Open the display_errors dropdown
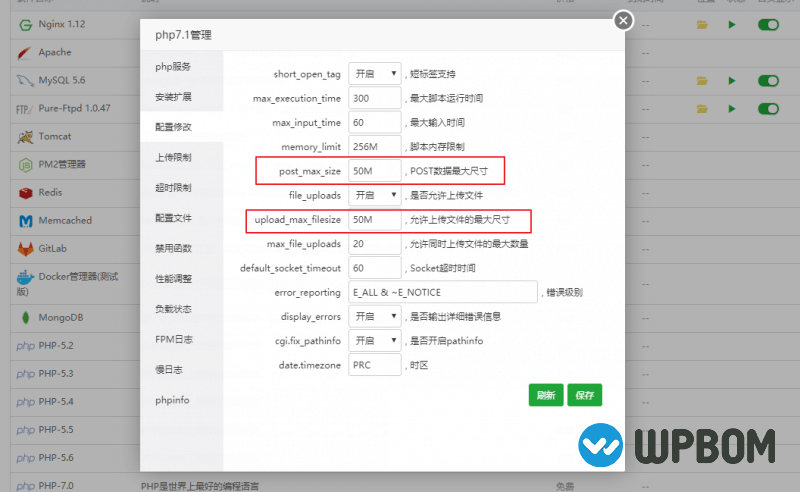 pyautogui.click(x=375, y=316)
